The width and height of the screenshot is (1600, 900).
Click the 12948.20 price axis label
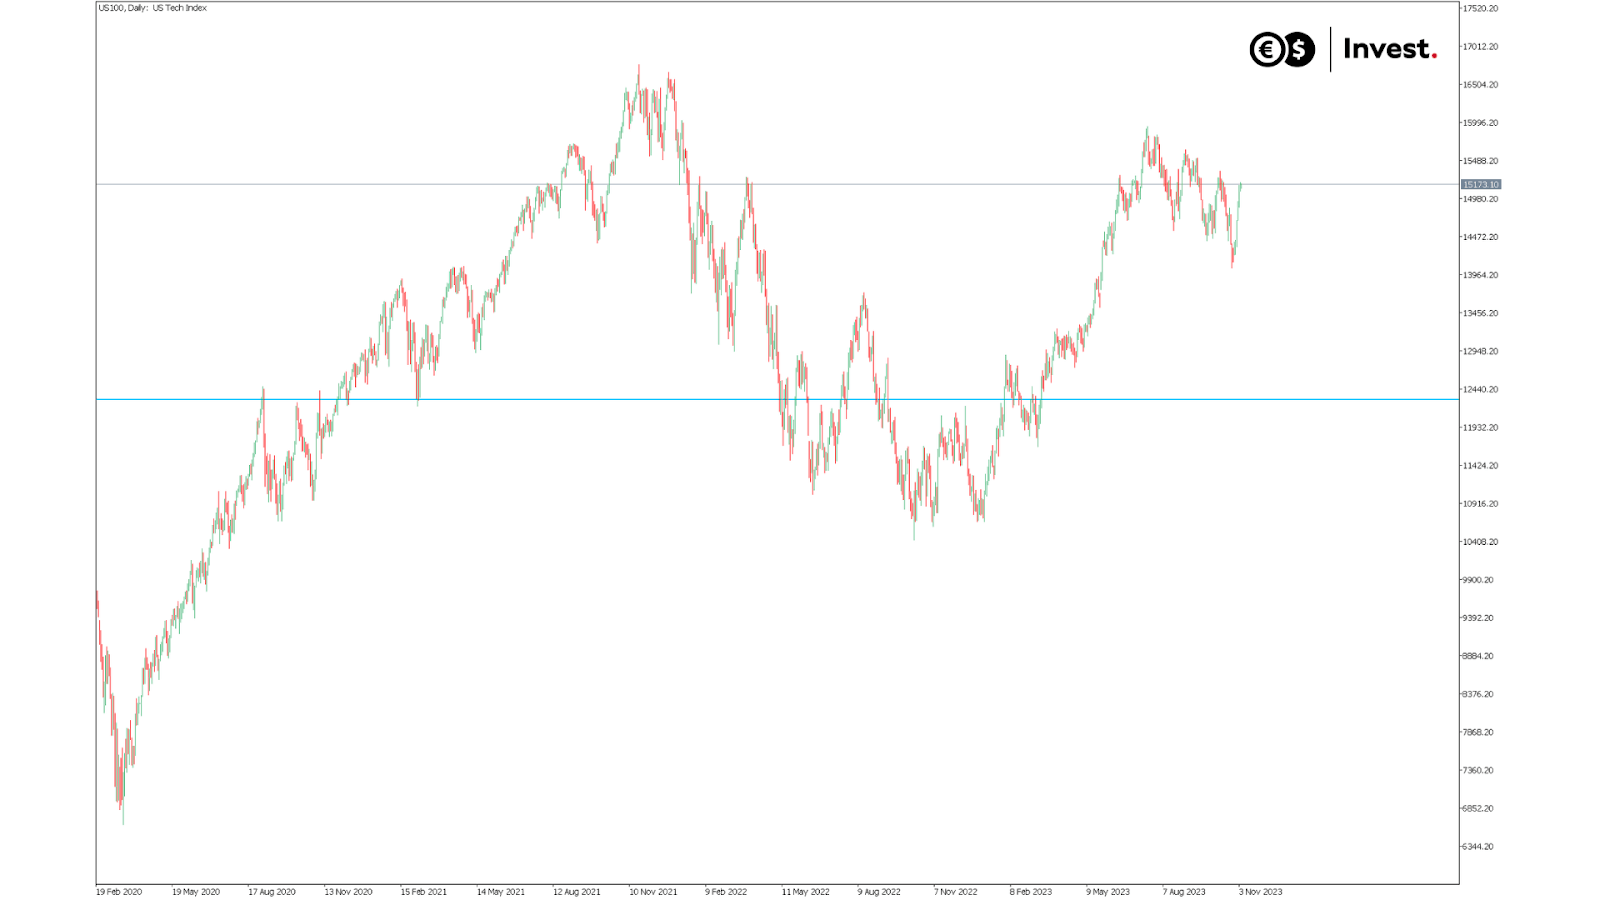point(1480,351)
